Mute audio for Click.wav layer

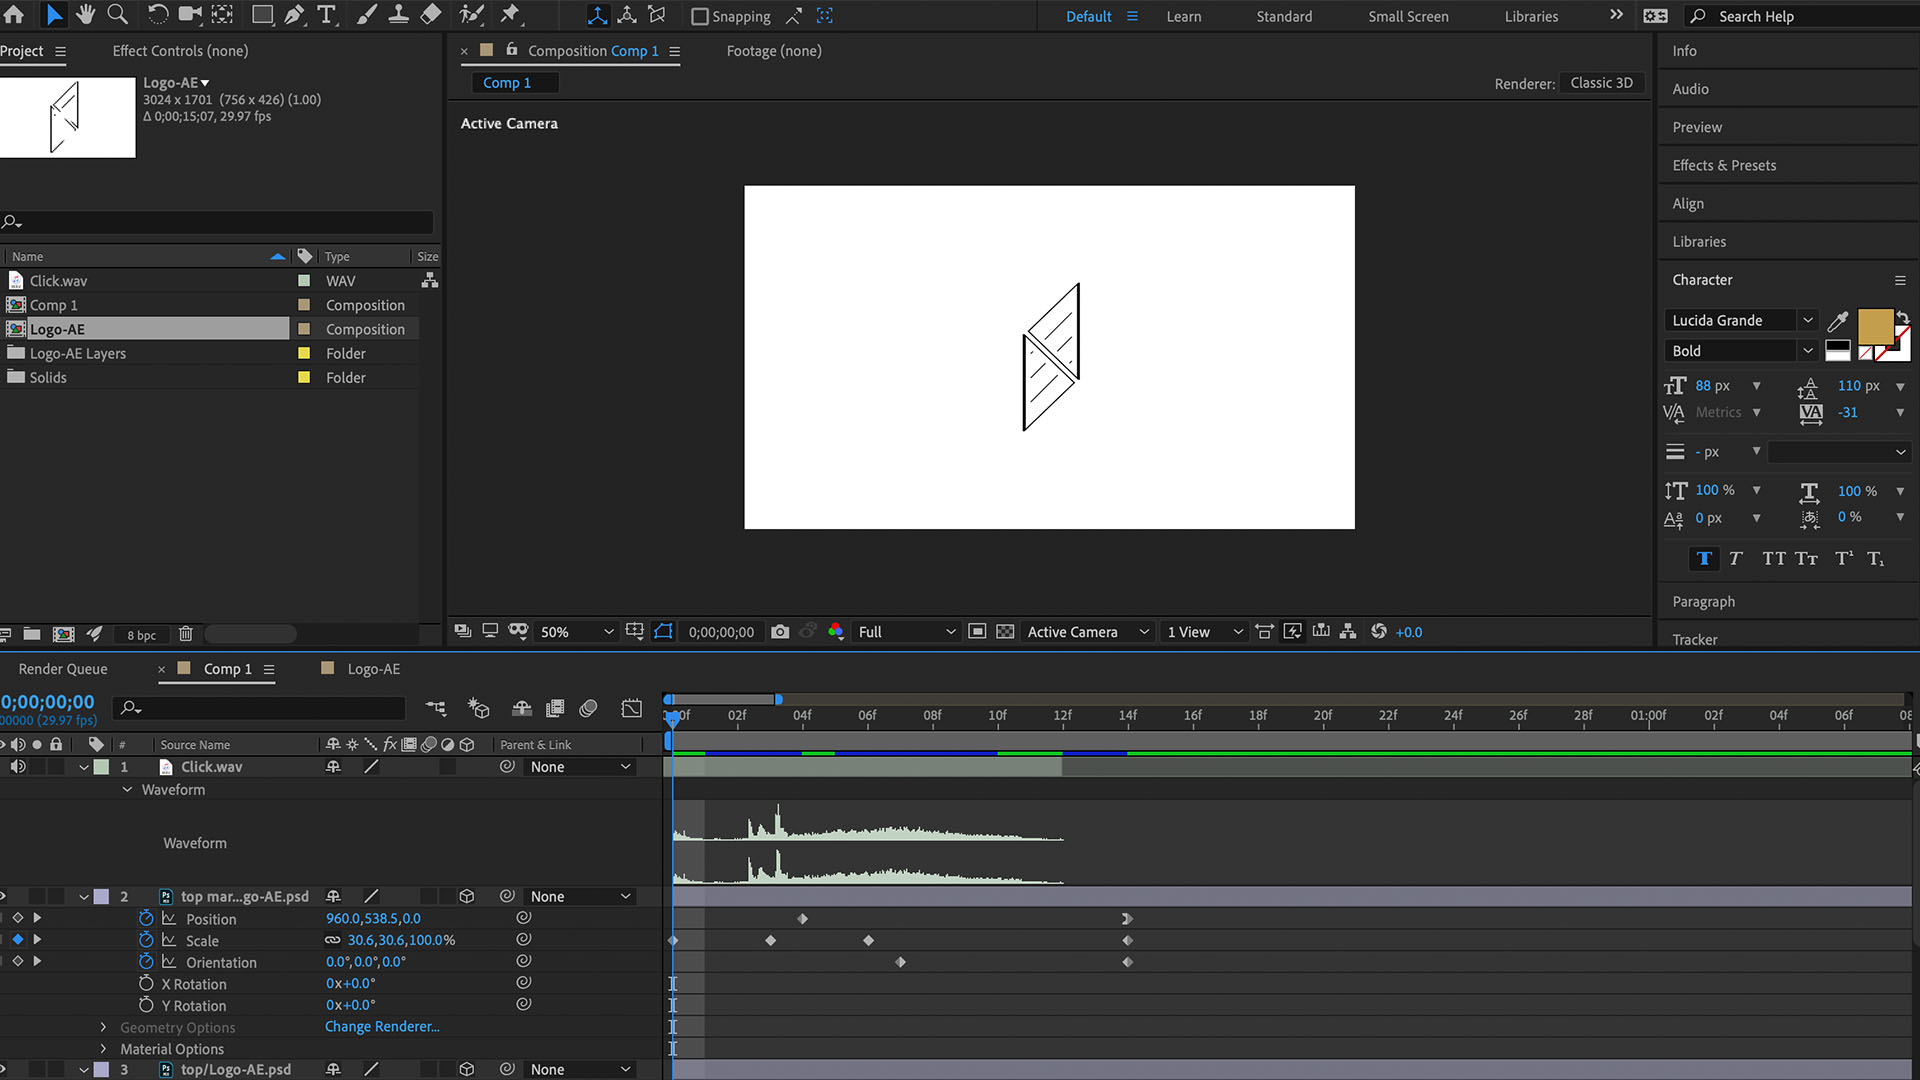click(17, 767)
